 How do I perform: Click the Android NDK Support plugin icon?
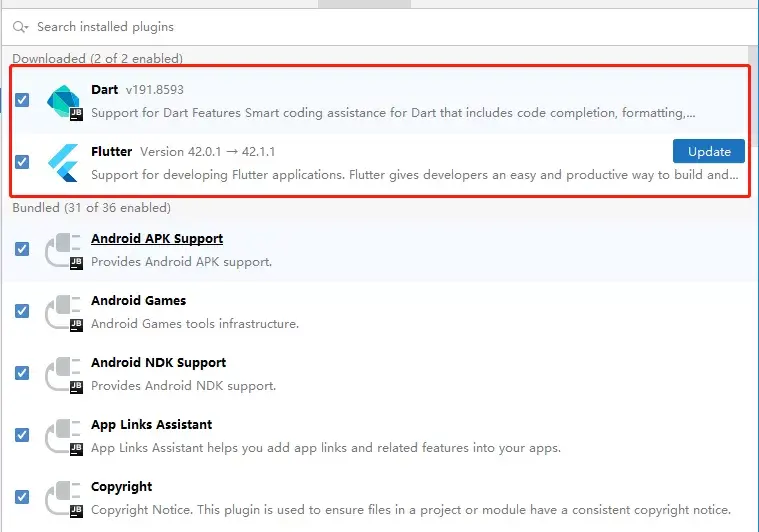(64, 373)
